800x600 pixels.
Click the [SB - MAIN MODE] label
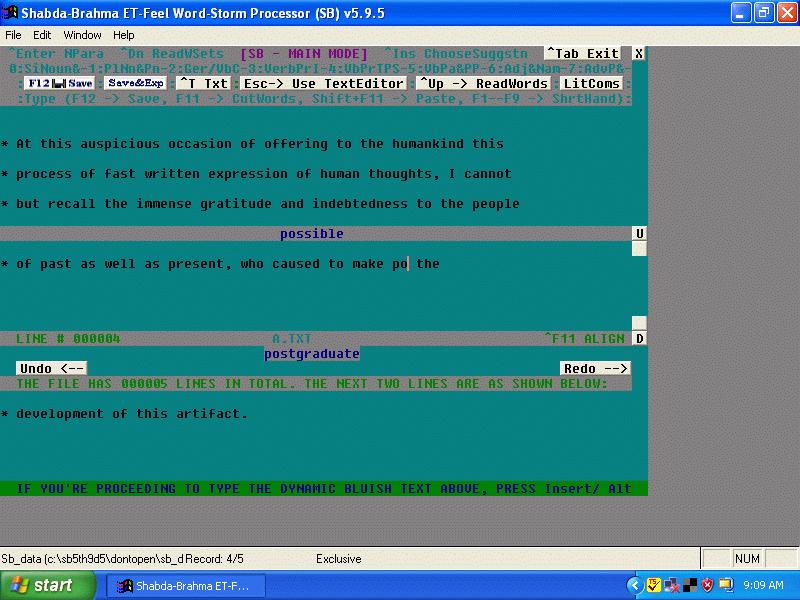[304, 54]
